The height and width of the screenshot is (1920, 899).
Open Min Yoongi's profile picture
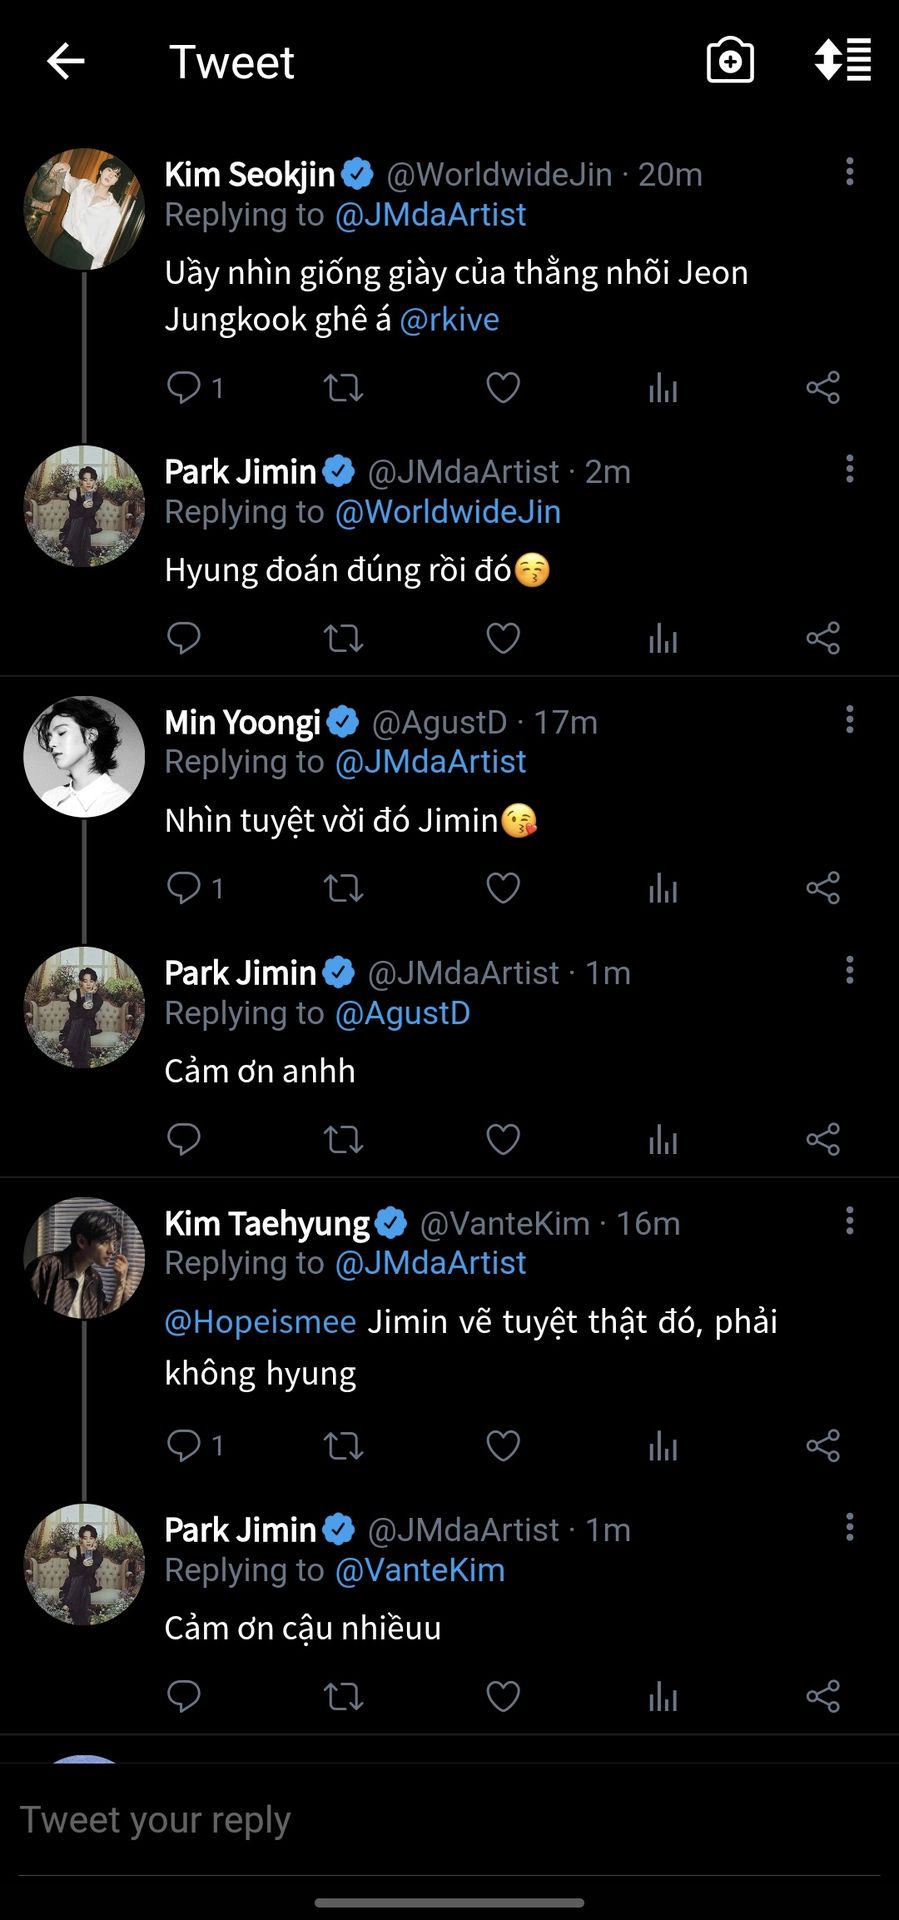tap(84, 757)
